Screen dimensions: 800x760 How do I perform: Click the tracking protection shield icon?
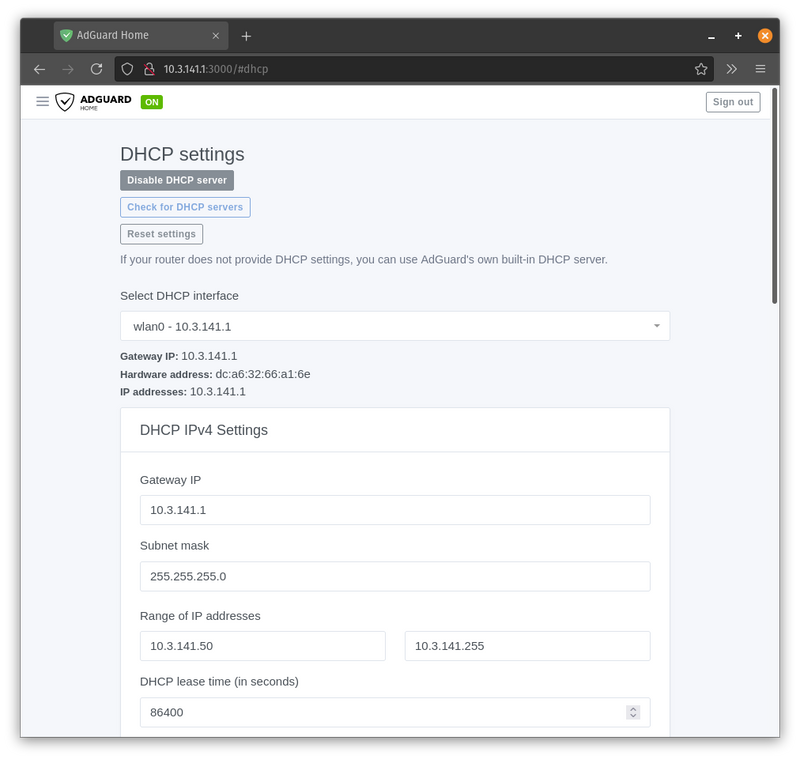(x=127, y=69)
